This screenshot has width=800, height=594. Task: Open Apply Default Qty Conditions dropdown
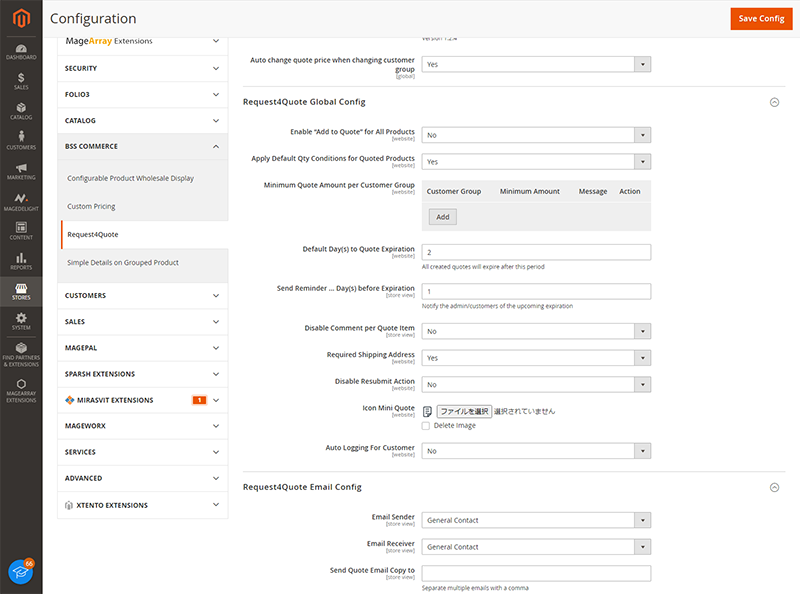pos(536,162)
